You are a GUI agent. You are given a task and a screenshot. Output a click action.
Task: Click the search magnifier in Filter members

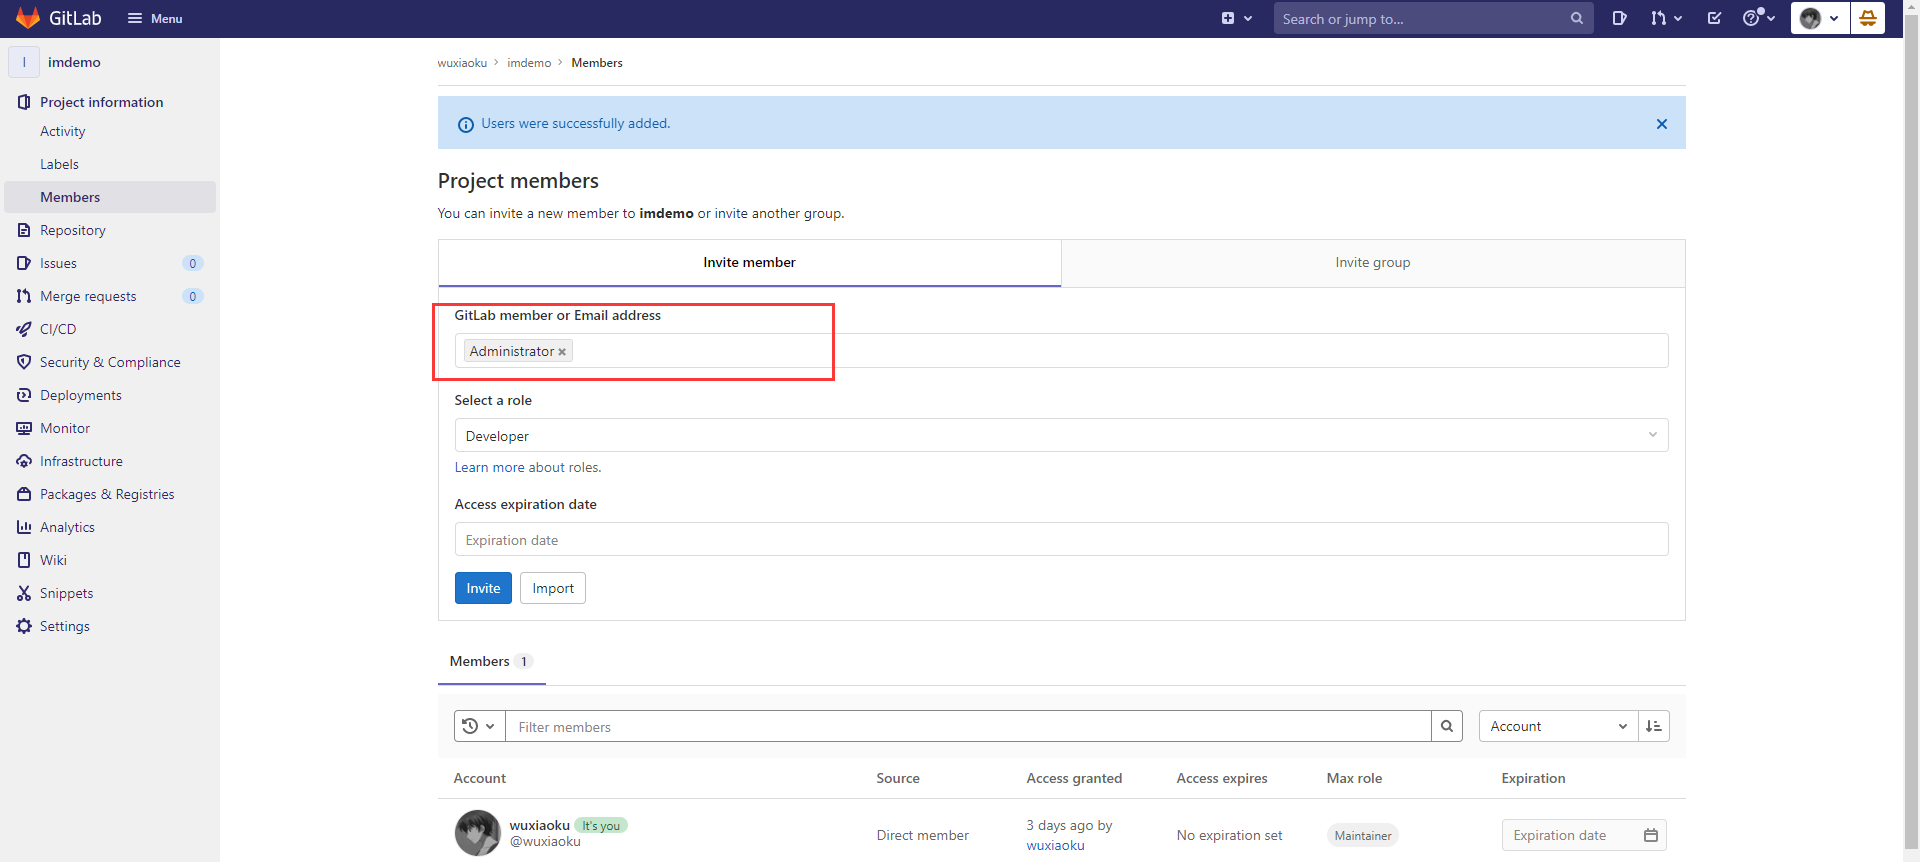pyautogui.click(x=1447, y=727)
